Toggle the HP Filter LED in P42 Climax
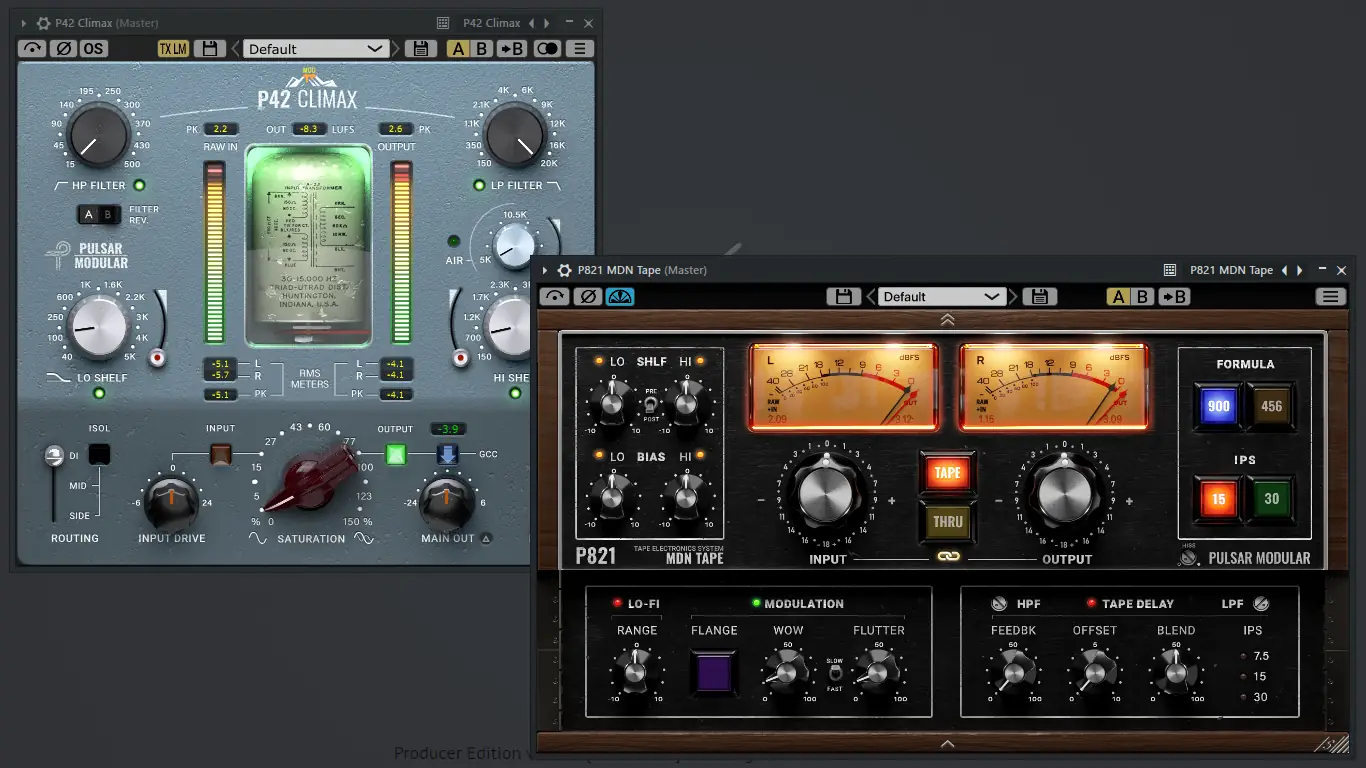Viewport: 1366px width, 768px height. pyautogui.click(x=139, y=185)
